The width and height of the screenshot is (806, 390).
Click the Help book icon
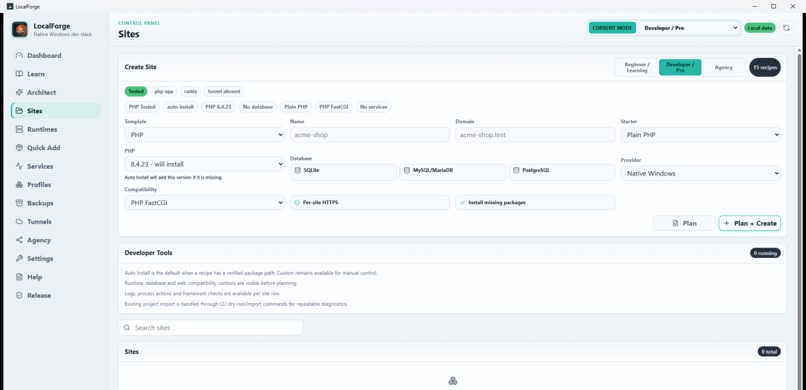coord(20,277)
